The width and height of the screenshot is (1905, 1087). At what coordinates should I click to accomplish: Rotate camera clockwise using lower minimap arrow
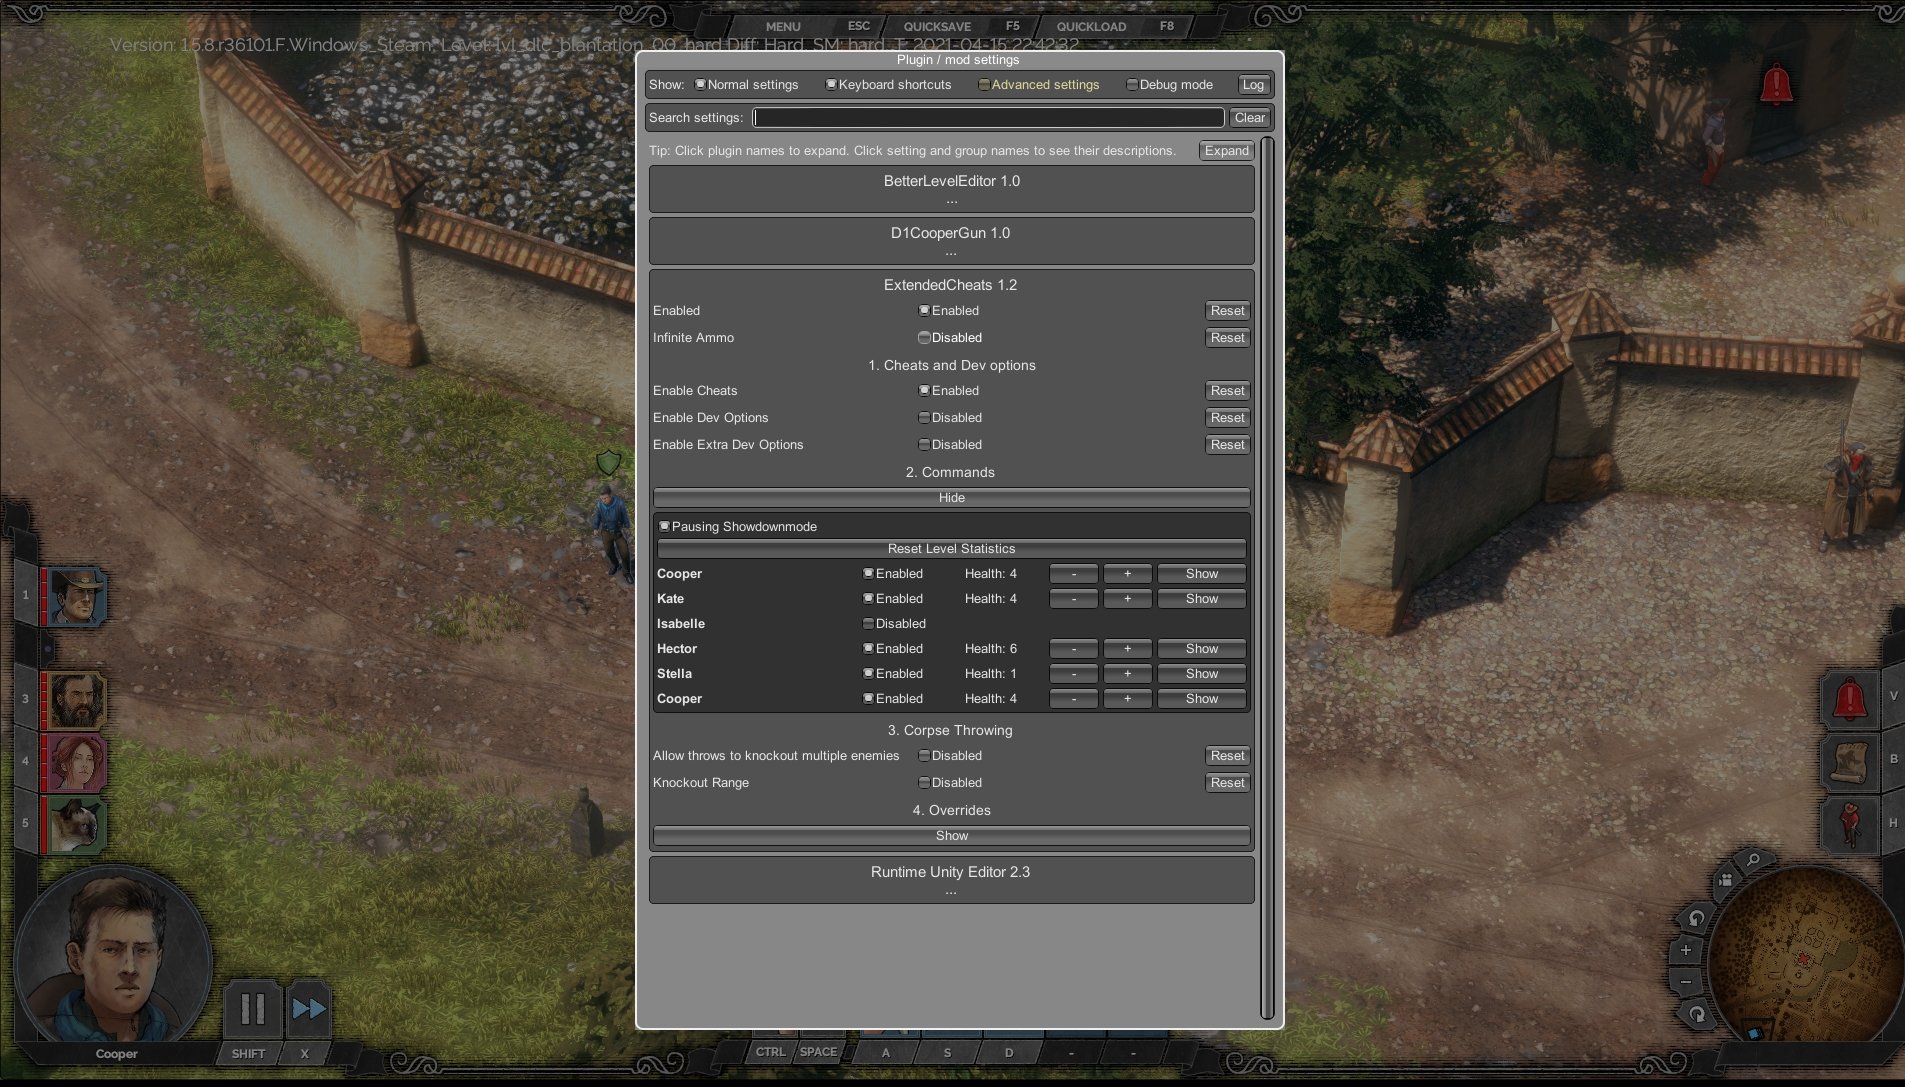click(x=1697, y=1014)
